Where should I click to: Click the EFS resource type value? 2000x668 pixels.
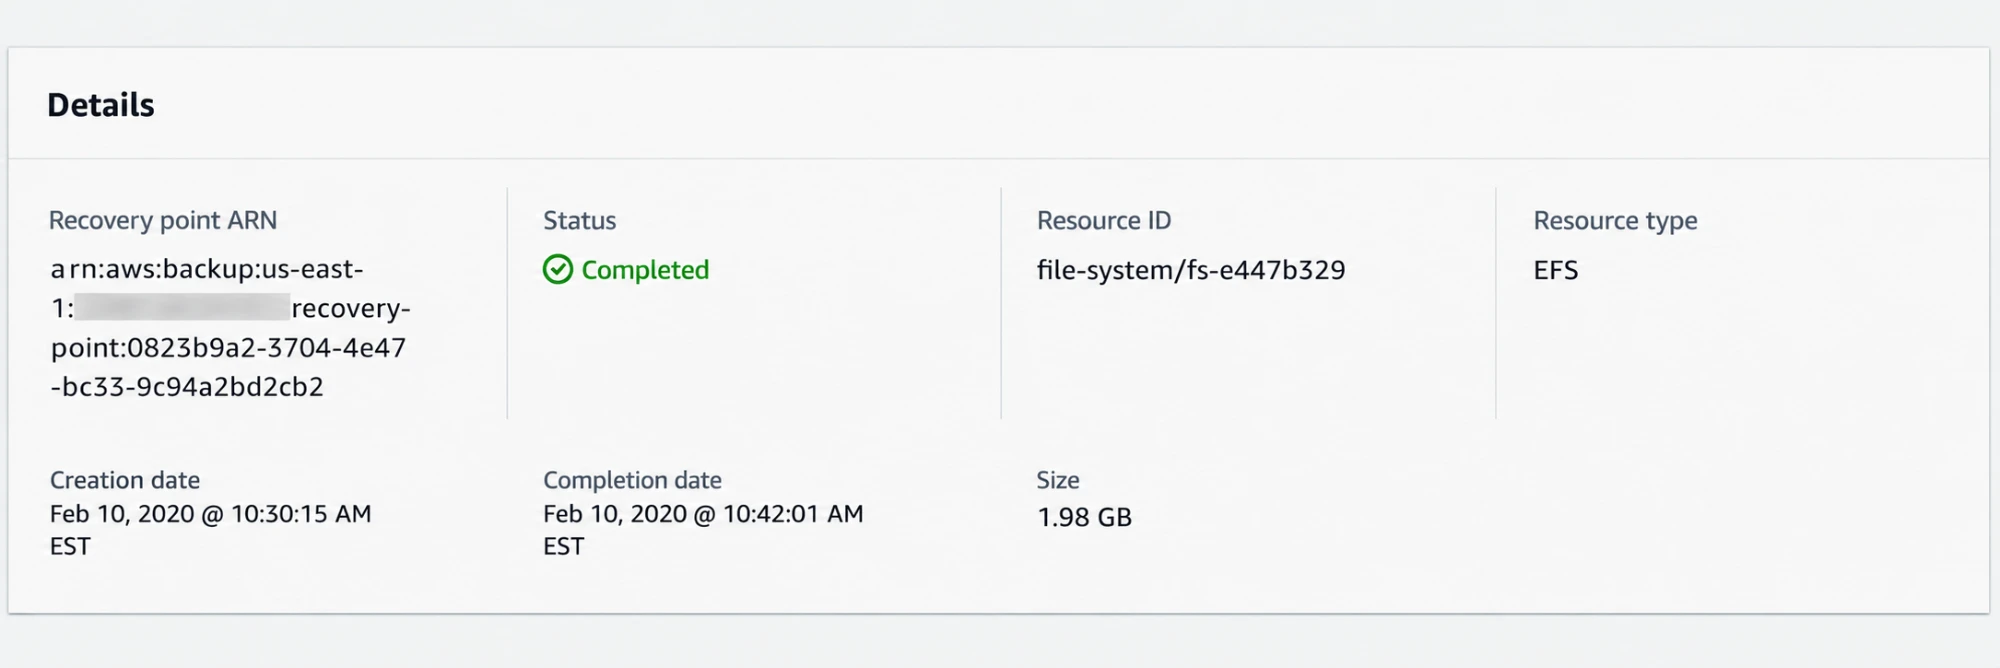pos(1556,270)
